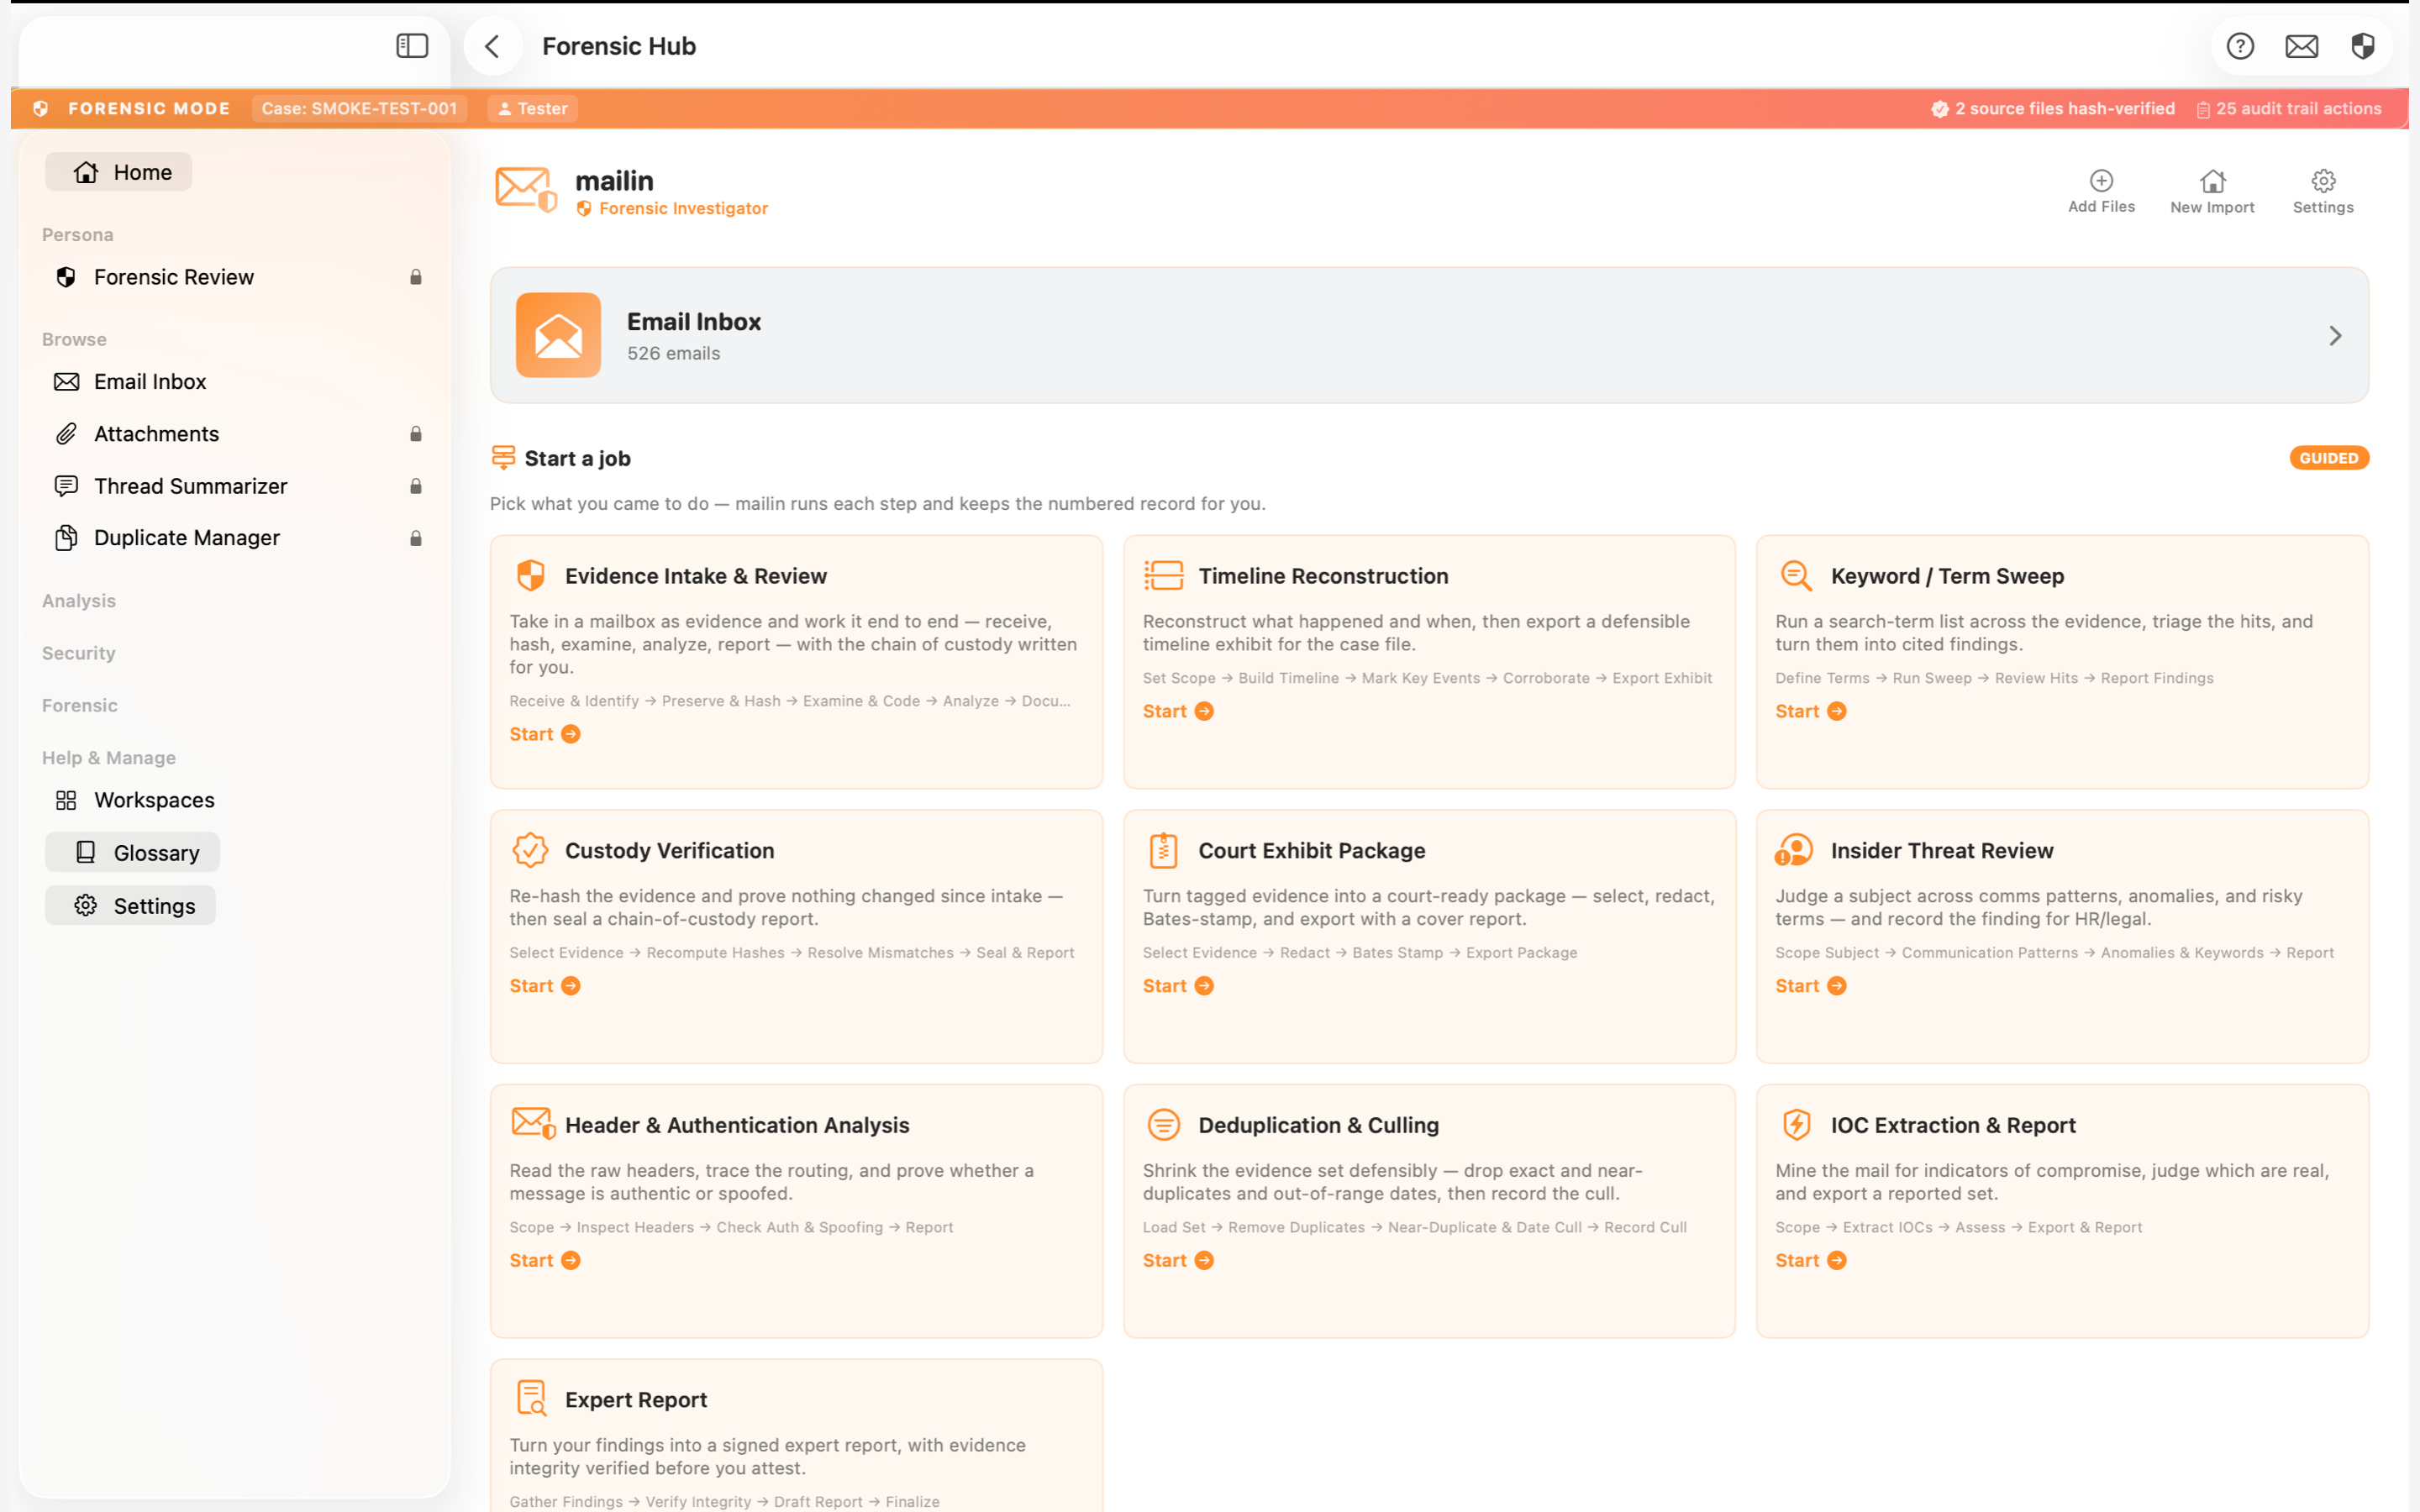2420x1512 pixels.
Task: Click the lock icon beside Thread Summarizer
Action: click(x=416, y=486)
